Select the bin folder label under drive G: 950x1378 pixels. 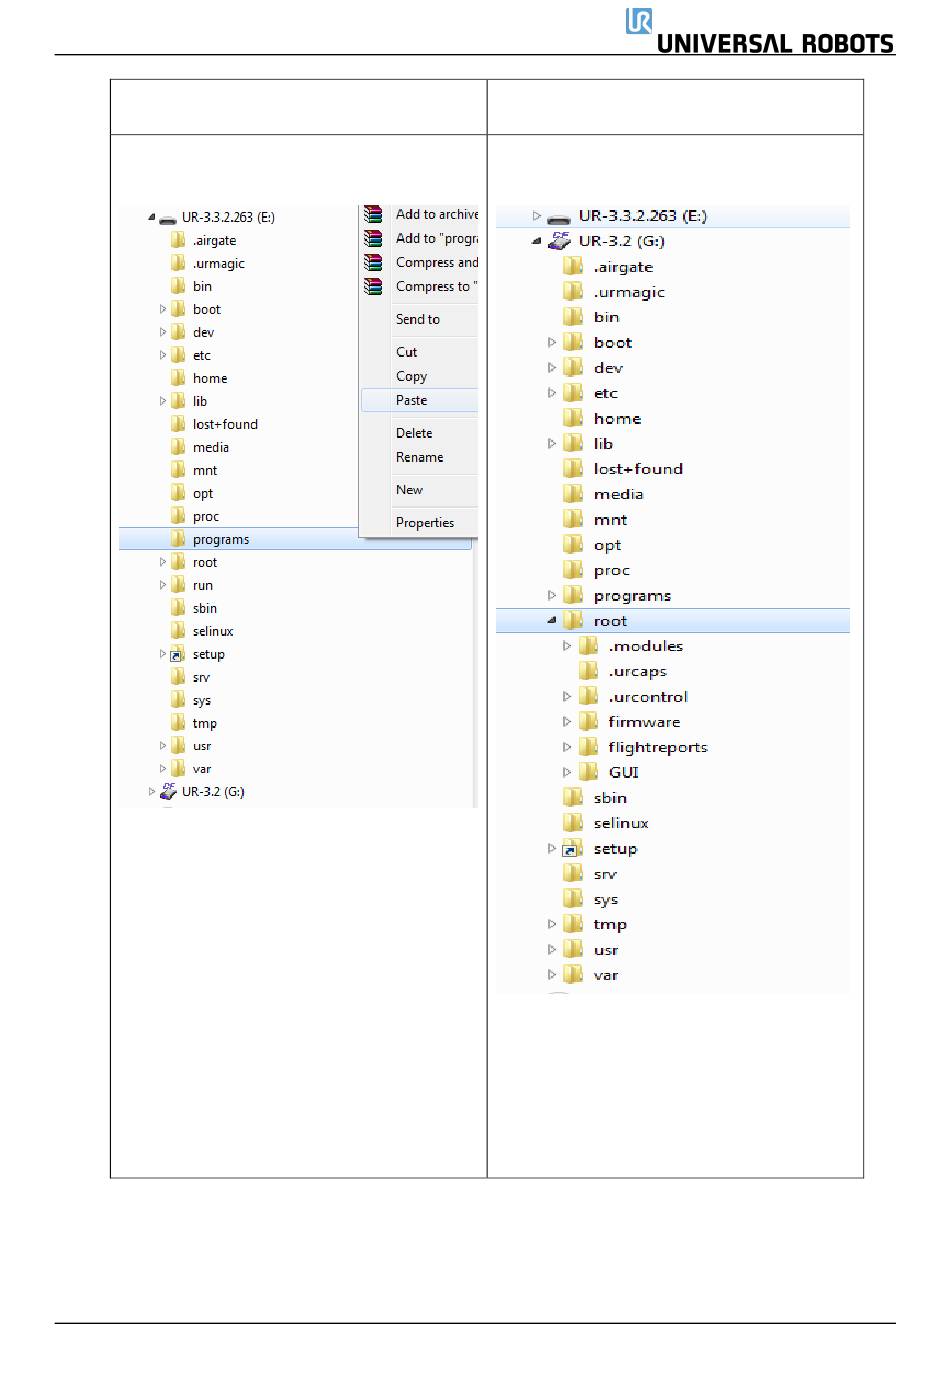tap(607, 317)
